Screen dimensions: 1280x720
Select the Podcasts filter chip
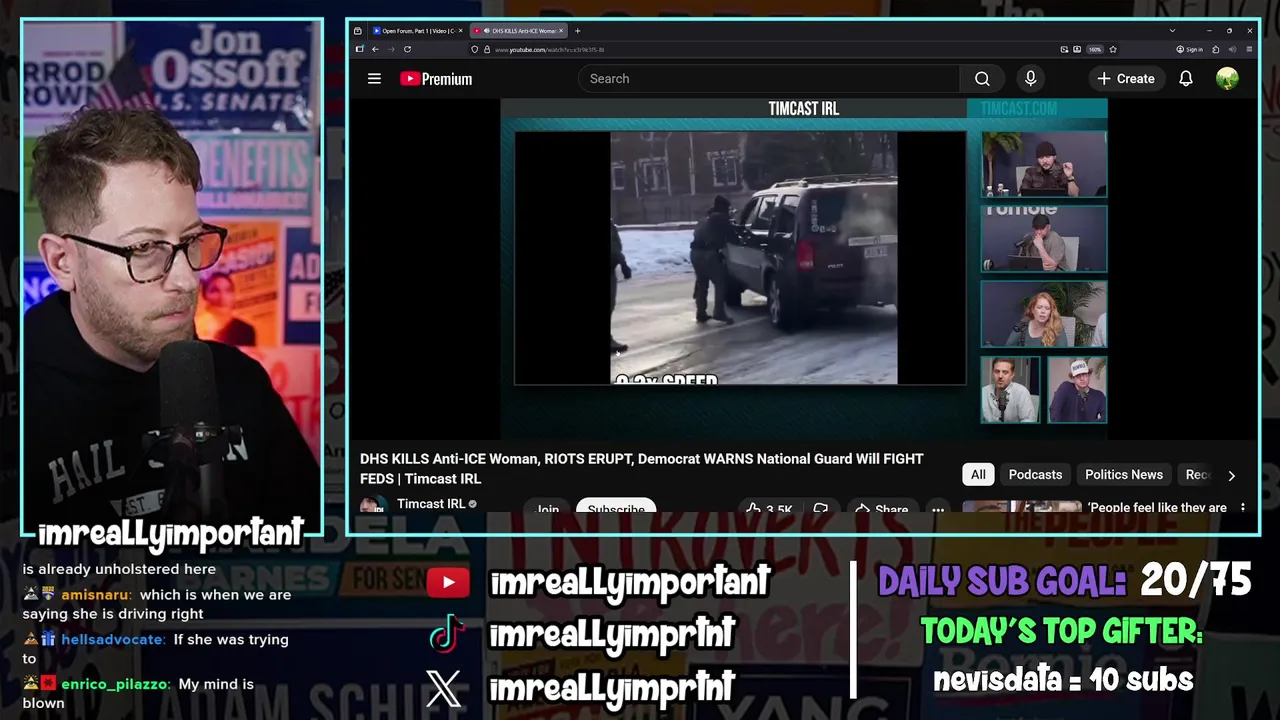[1035, 475]
